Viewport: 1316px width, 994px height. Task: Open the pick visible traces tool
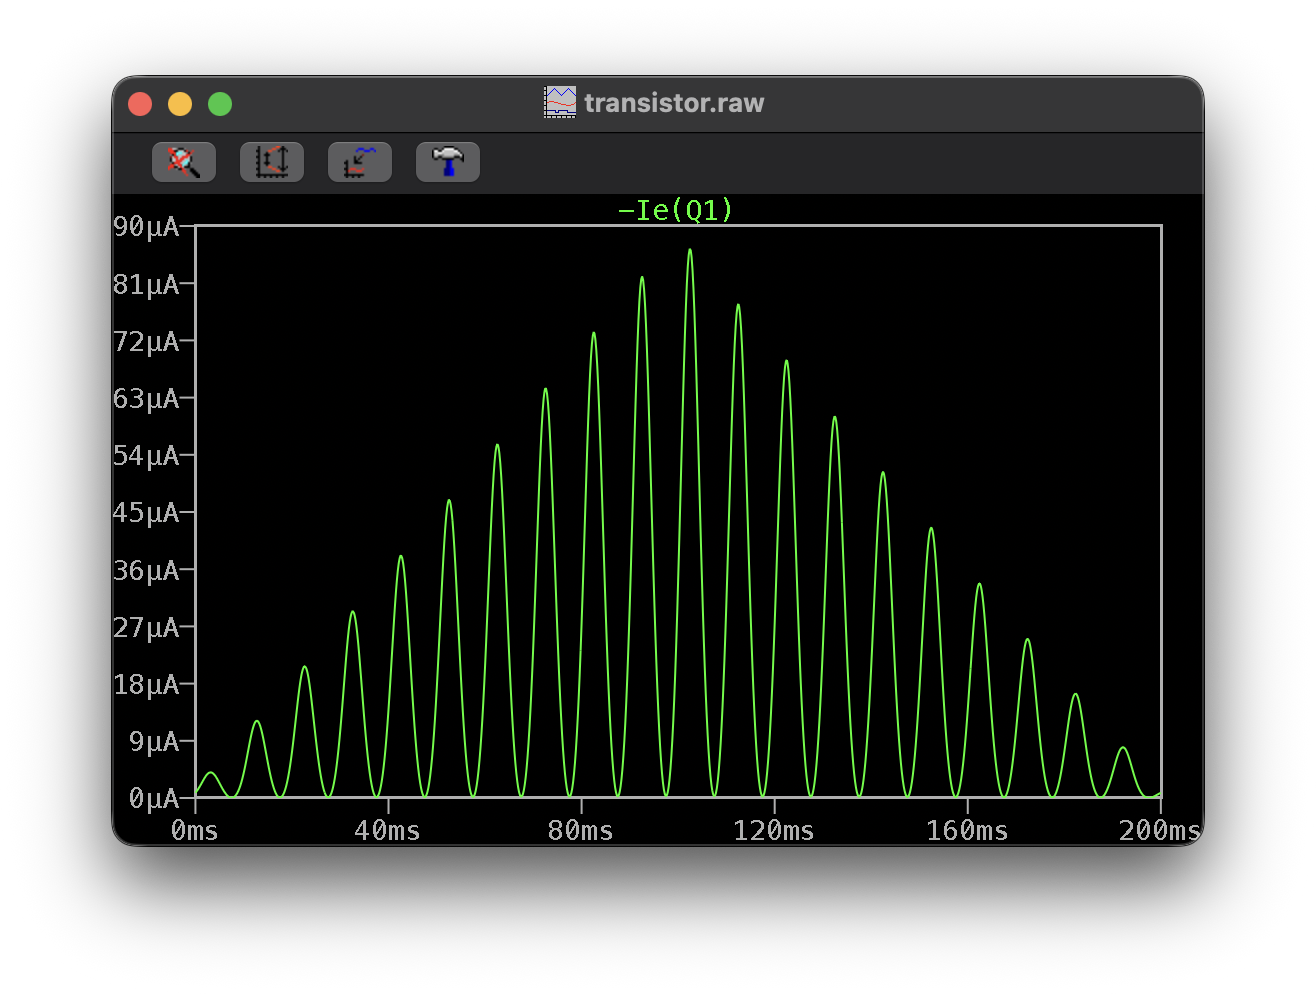360,162
